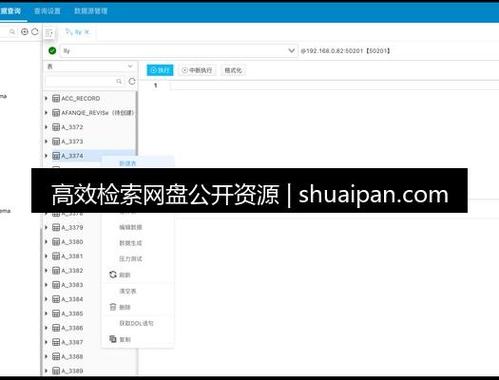Click the A_3383 table icon
The image size is (499, 380).
[56, 285]
